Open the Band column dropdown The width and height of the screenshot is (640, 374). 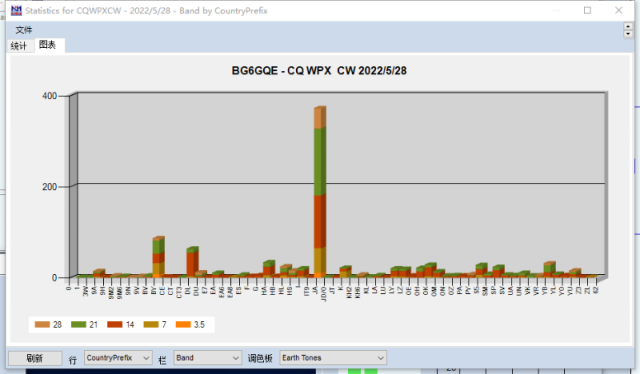(207, 358)
